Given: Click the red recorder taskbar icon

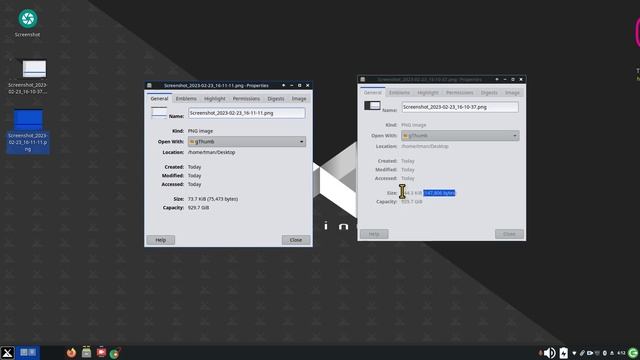Looking at the screenshot, I should [102, 353].
